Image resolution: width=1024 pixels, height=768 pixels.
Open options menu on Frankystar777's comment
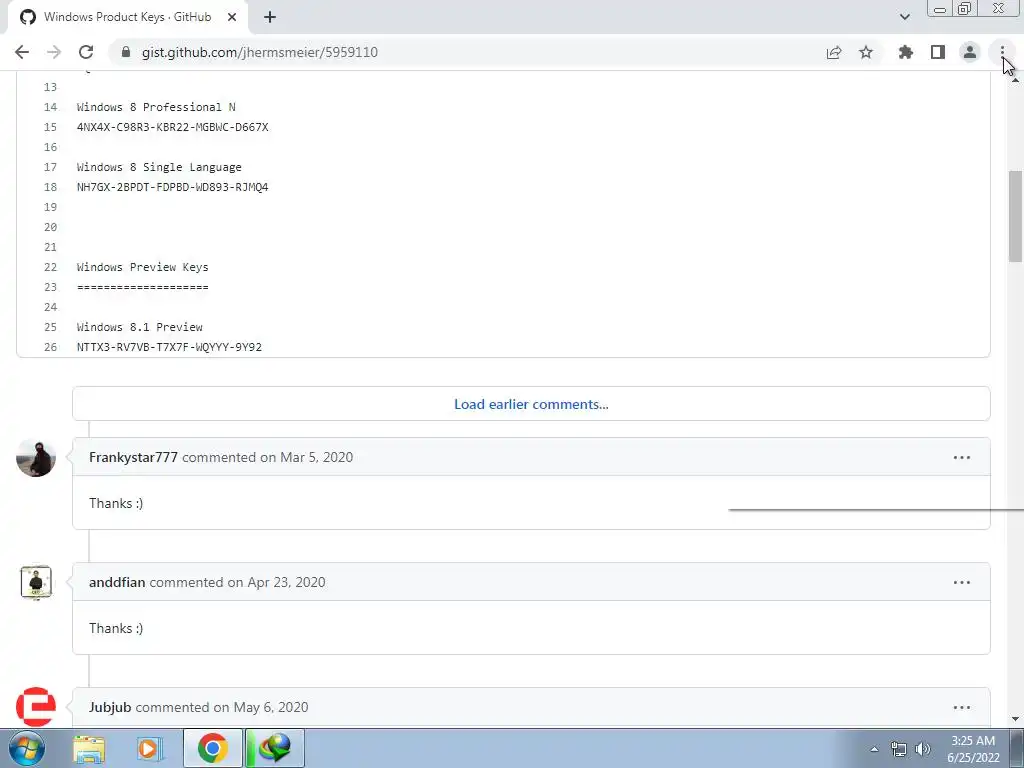(961, 457)
